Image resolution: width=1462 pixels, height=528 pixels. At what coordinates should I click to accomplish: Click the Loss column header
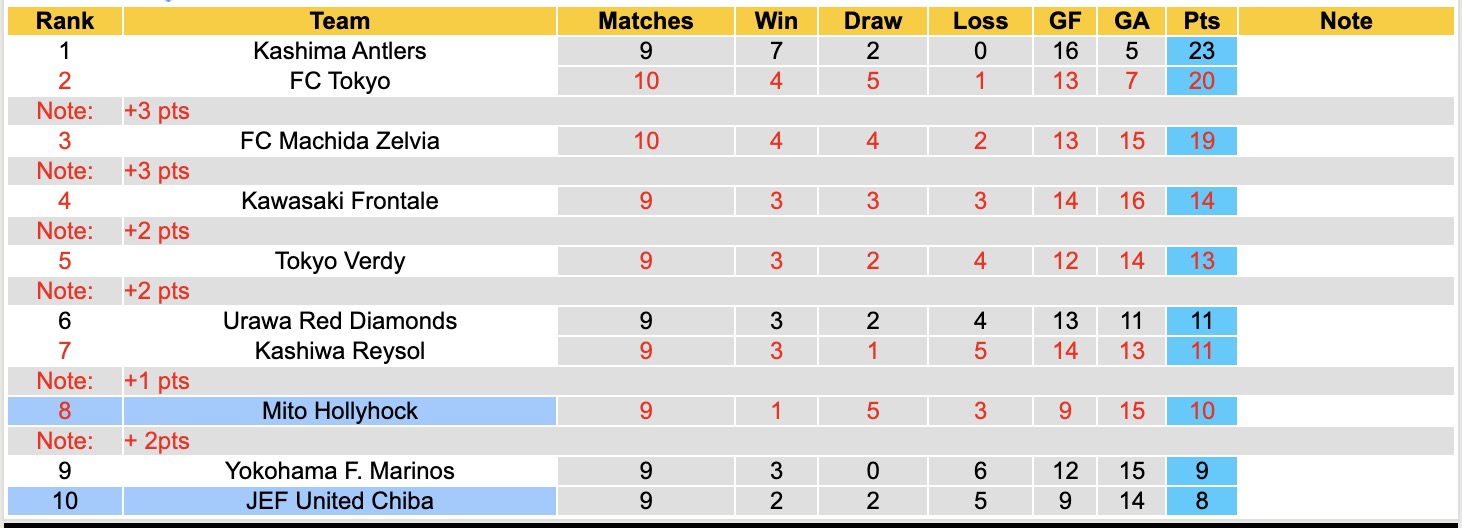[979, 21]
